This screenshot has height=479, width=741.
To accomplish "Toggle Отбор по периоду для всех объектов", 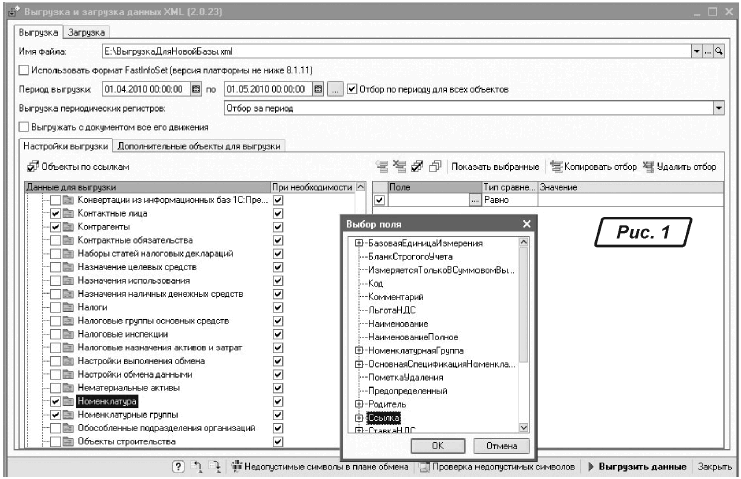I will 351,89.
